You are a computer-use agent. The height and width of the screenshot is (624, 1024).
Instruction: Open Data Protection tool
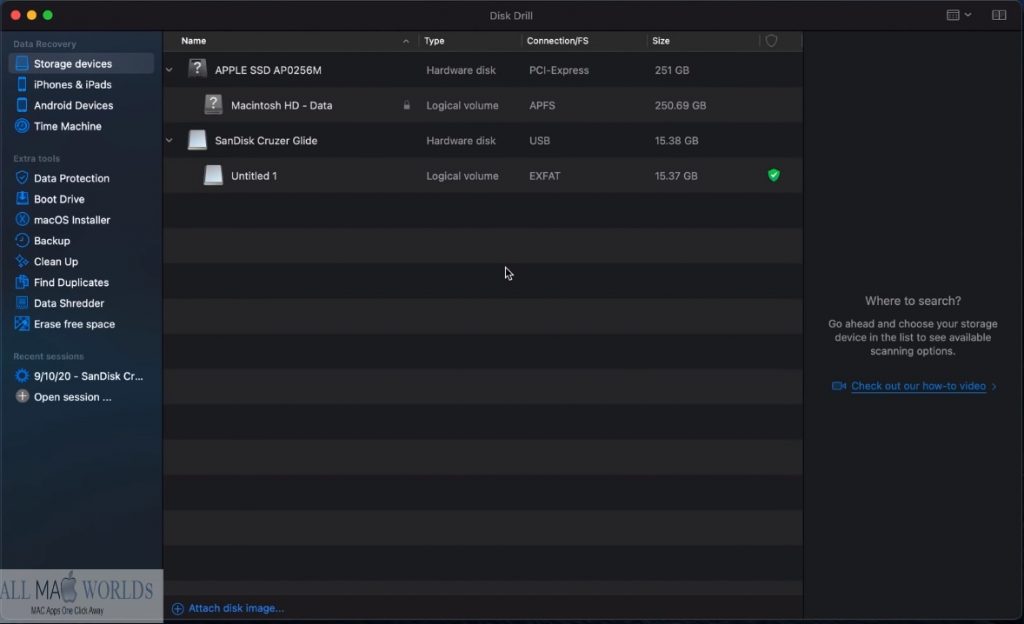click(71, 178)
